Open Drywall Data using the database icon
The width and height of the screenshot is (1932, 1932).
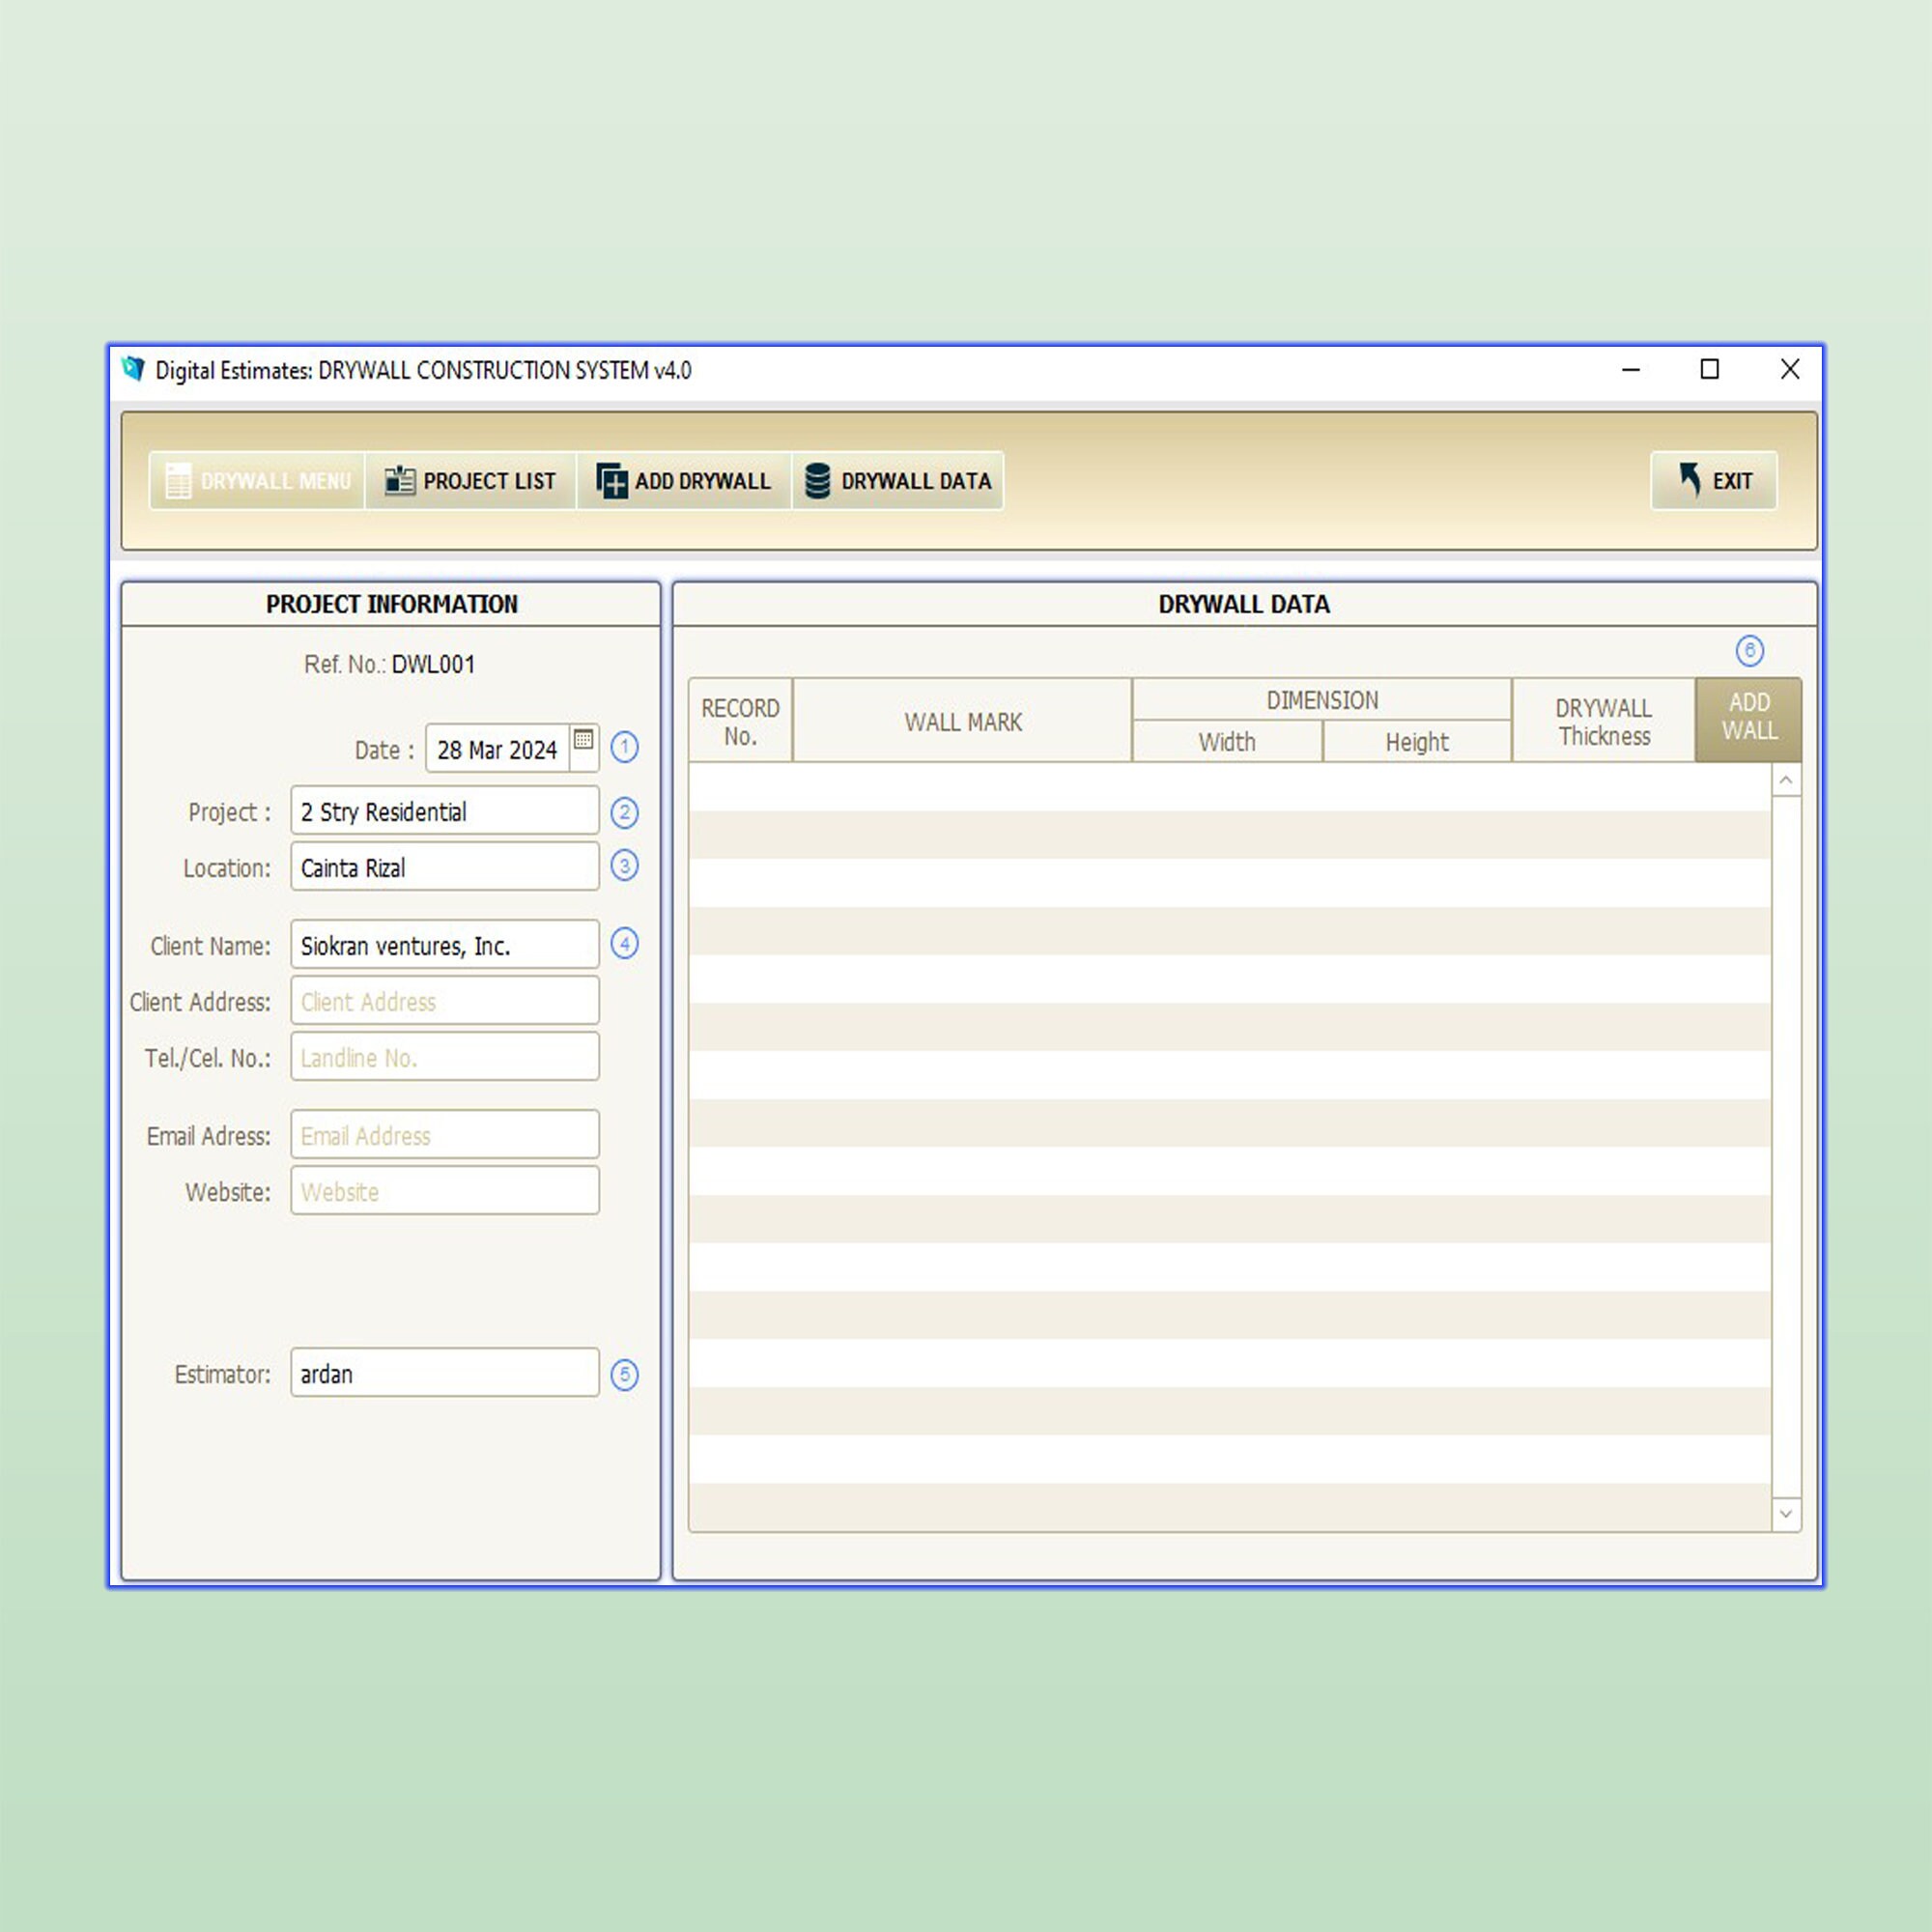(x=818, y=481)
